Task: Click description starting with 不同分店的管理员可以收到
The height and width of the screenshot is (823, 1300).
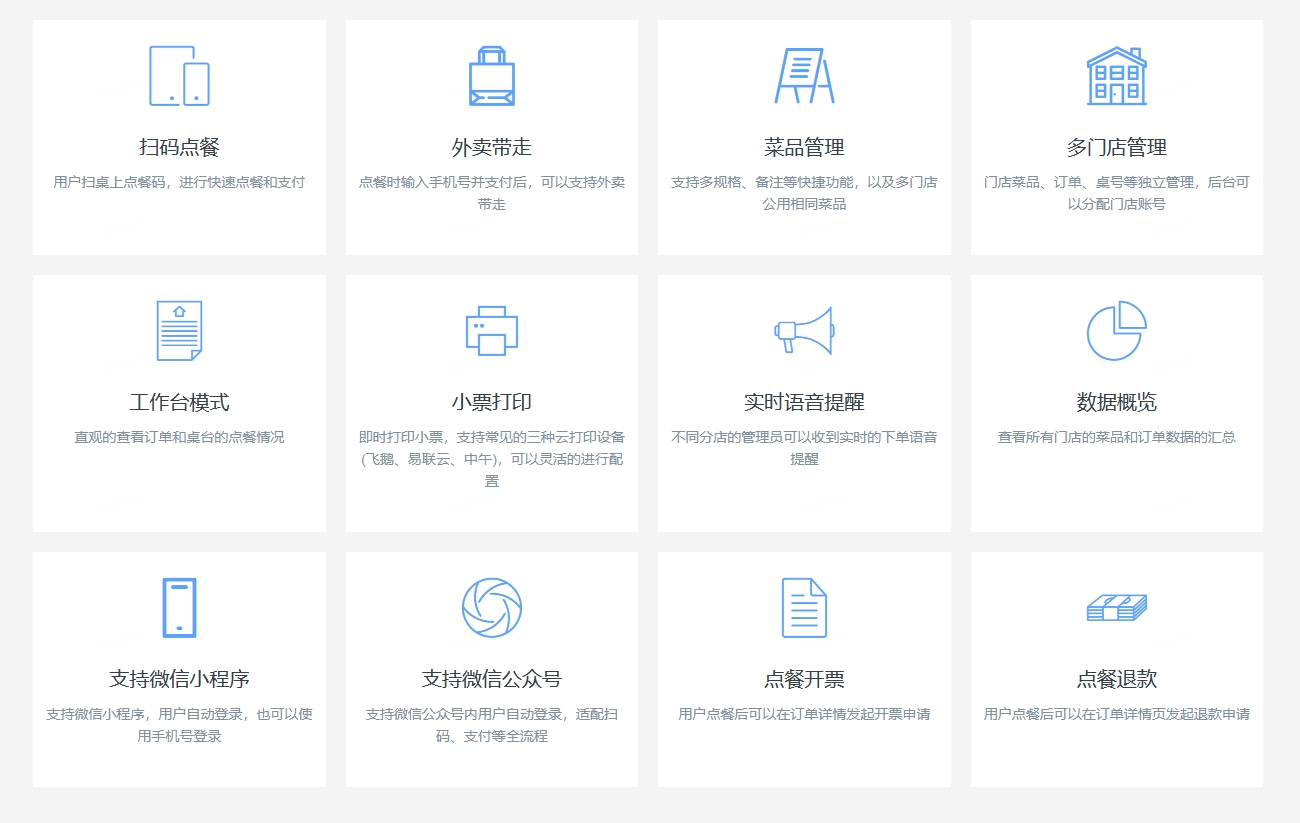Action: (804, 449)
